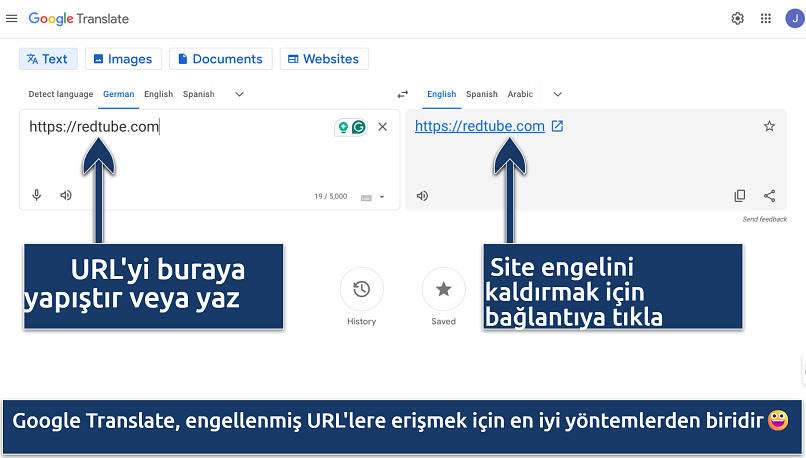Screen dimensions: 806x458
Task: Copy the translation to clipboard
Action: 740,196
